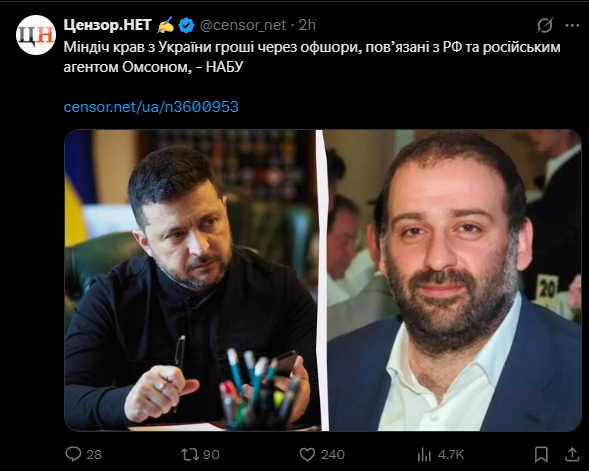The width and height of the screenshot is (589, 471).
Task: Open the left photo with Ukrainian flag
Action: pyautogui.click(x=192, y=280)
